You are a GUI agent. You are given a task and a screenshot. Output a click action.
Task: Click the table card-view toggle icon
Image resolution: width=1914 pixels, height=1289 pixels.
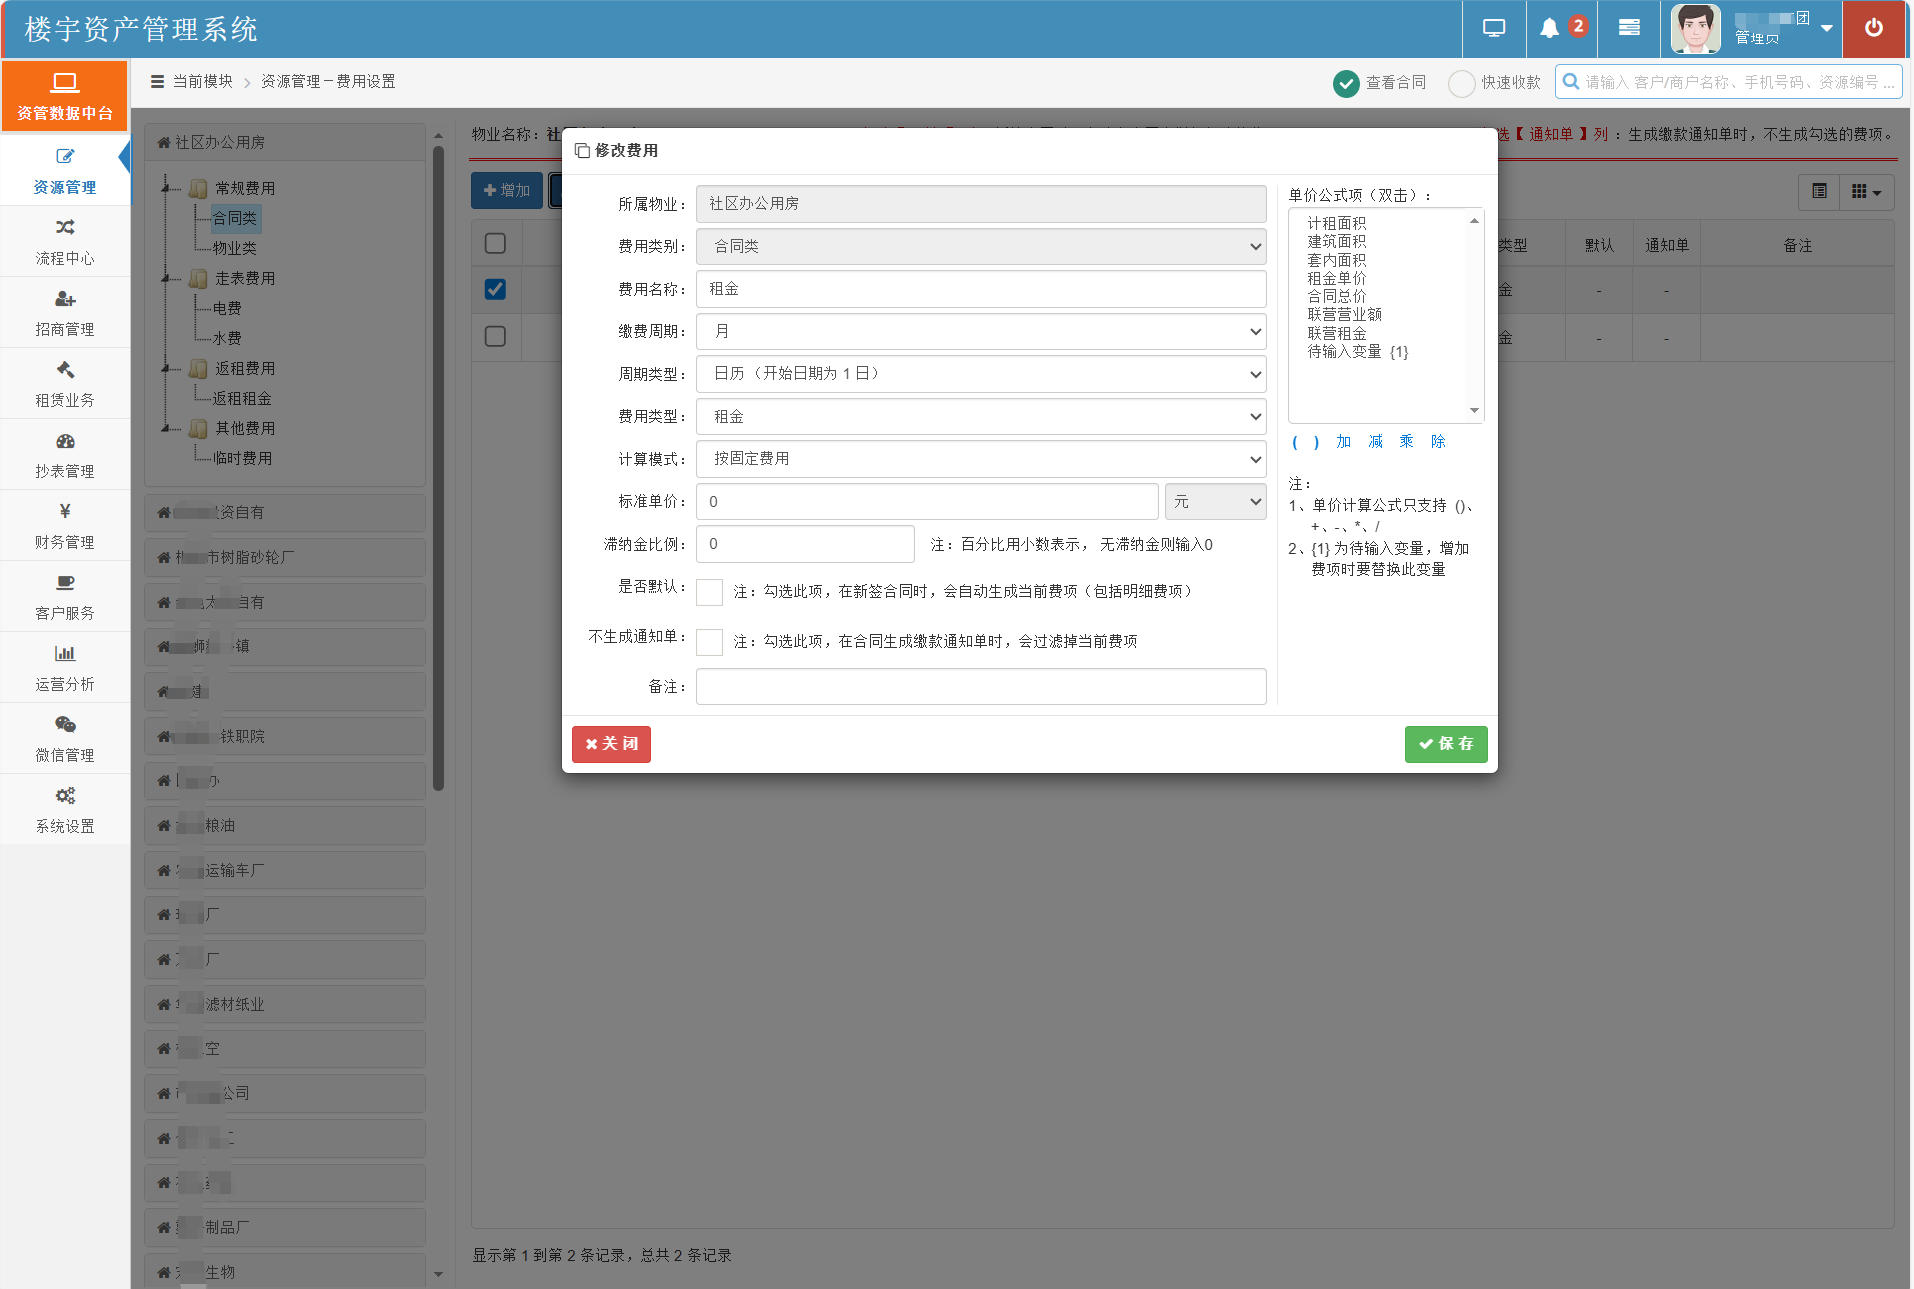tap(1819, 191)
